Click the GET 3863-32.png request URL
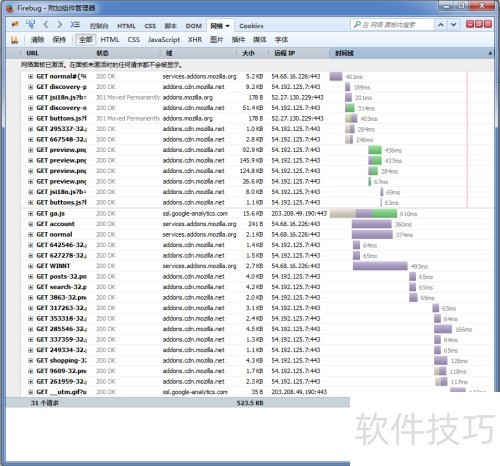This screenshot has width=500, height=466. click(61, 298)
